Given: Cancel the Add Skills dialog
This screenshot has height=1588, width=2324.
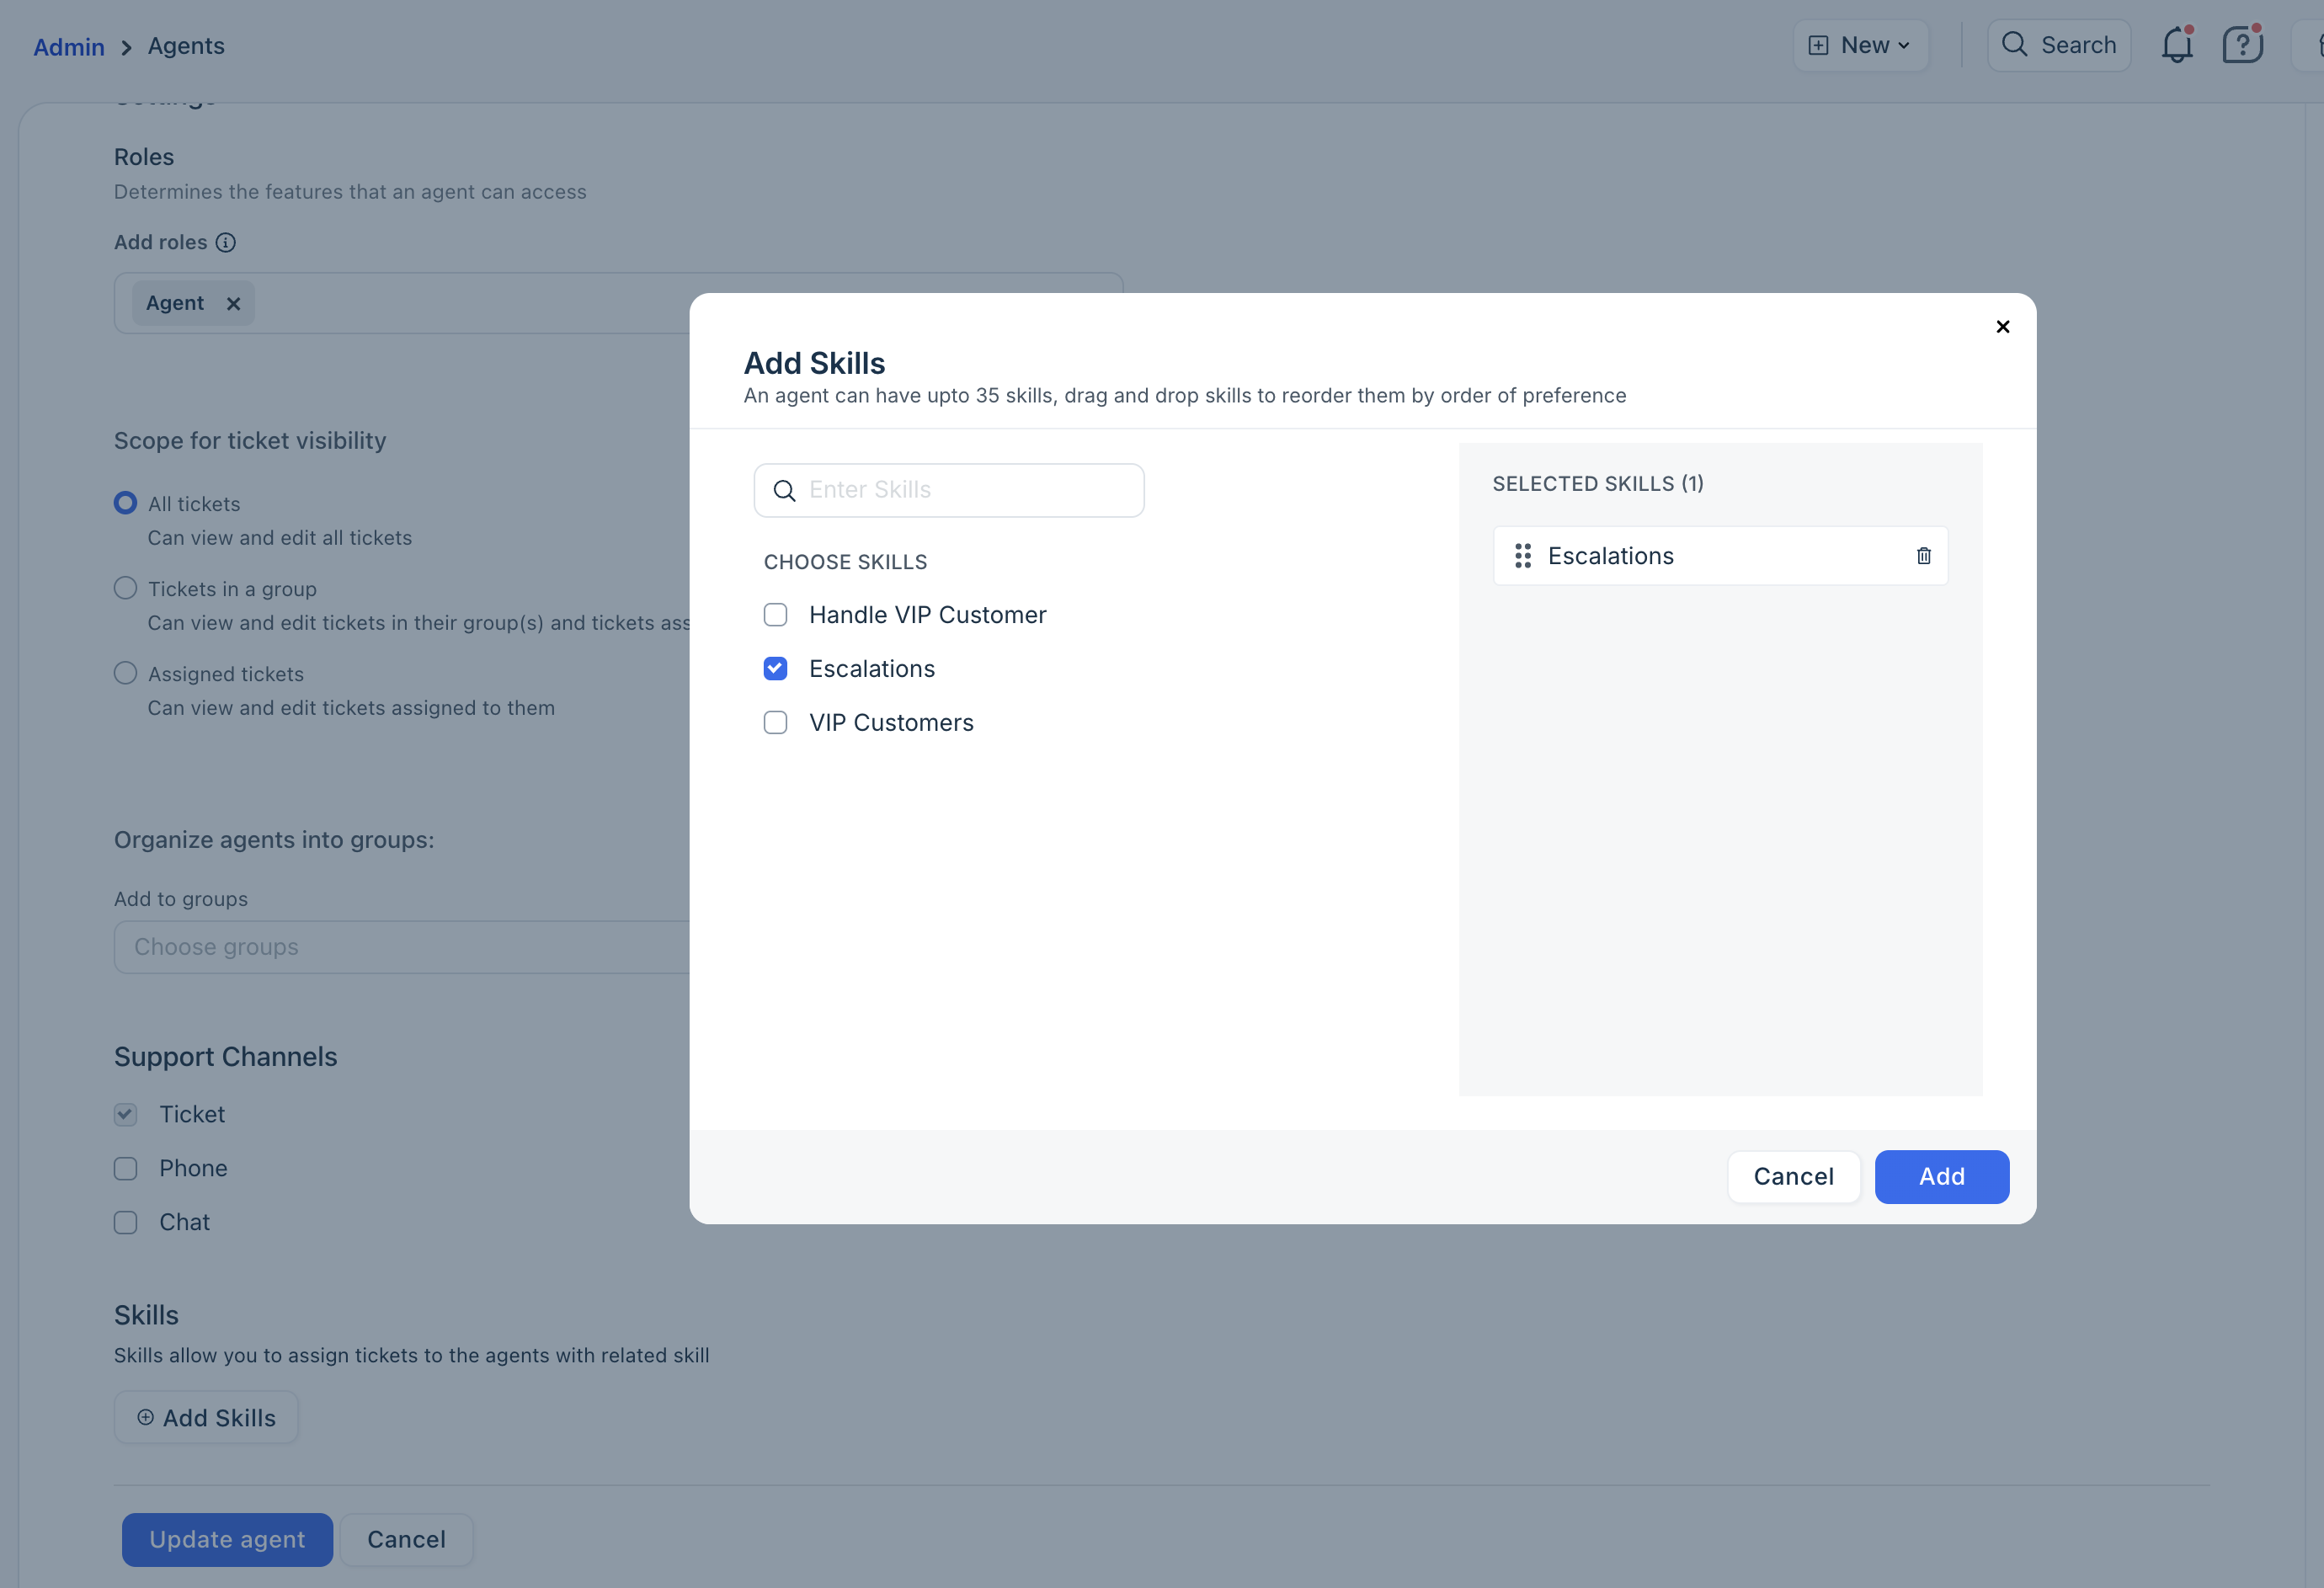Looking at the screenshot, I should click(x=1793, y=1177).
